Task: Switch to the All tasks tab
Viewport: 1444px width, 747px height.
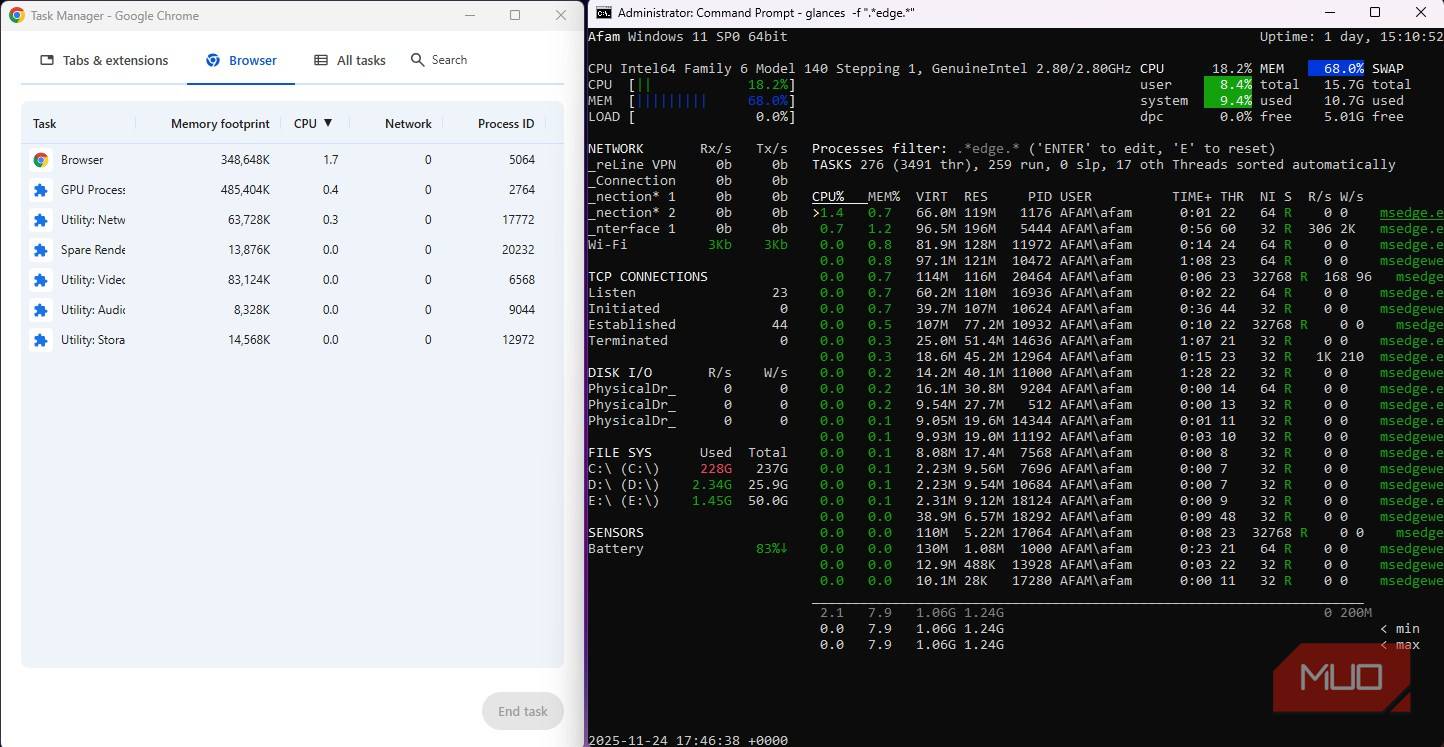Action: 349,60
